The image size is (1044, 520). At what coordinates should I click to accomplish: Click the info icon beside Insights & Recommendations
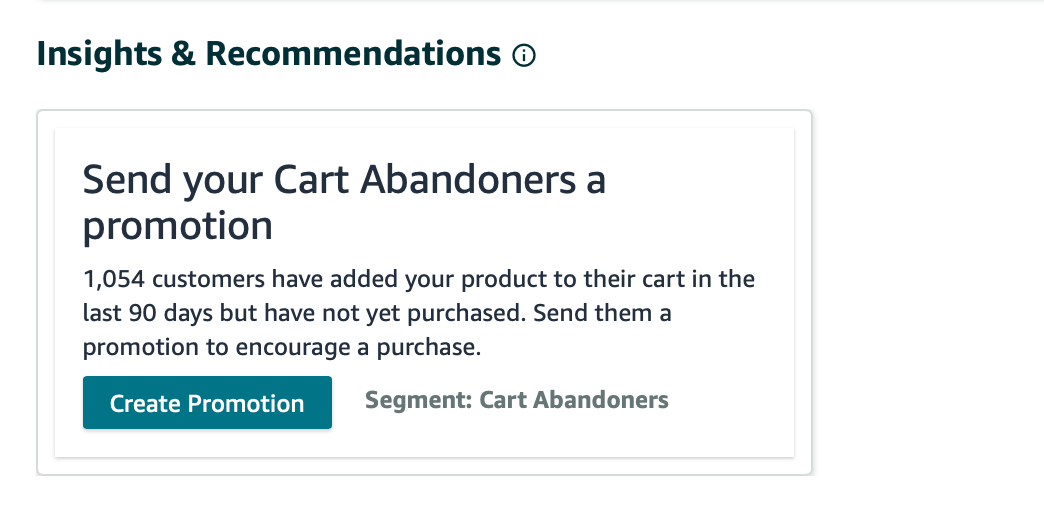click(523, 56)
